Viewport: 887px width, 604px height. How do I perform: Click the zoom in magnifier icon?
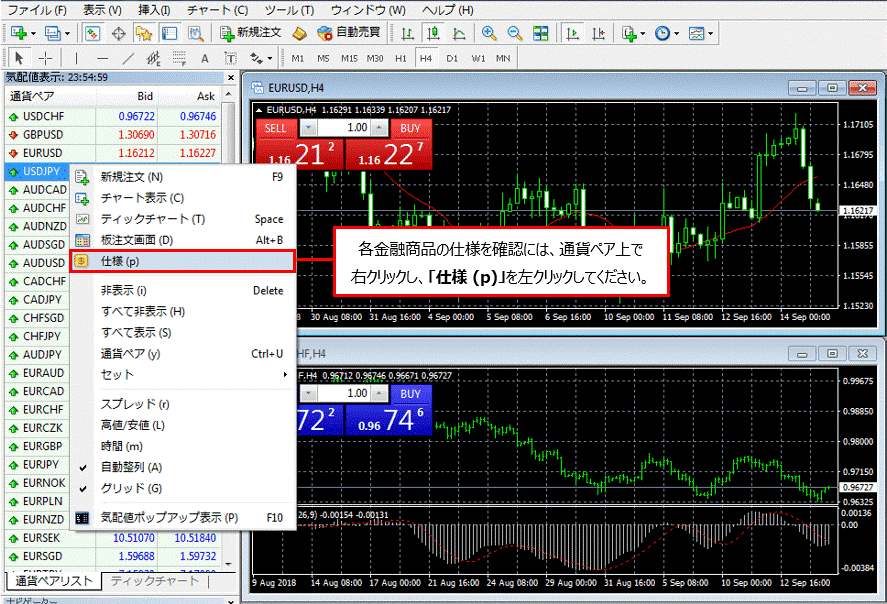489,33
